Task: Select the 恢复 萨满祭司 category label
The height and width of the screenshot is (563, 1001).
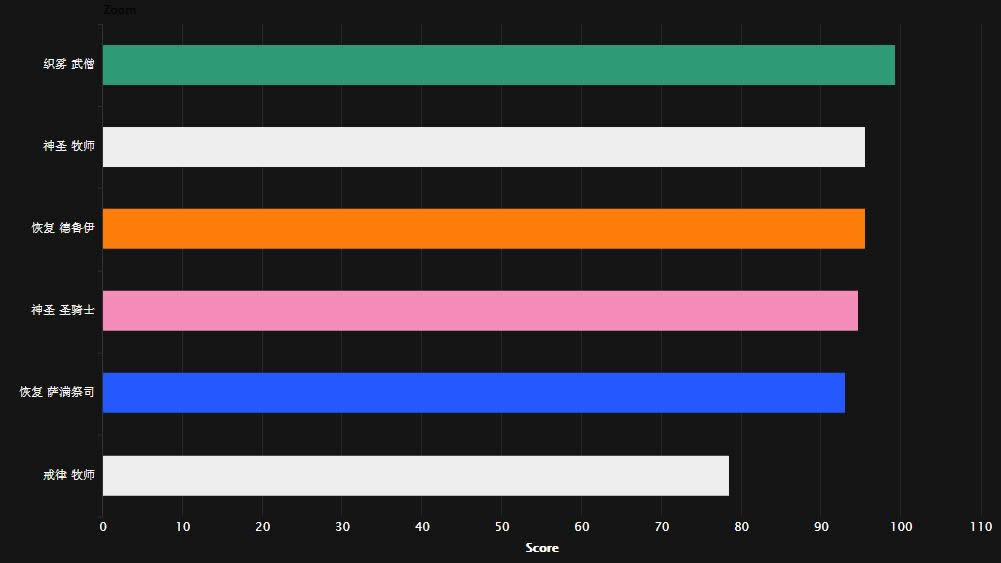Action: (57, 393)
